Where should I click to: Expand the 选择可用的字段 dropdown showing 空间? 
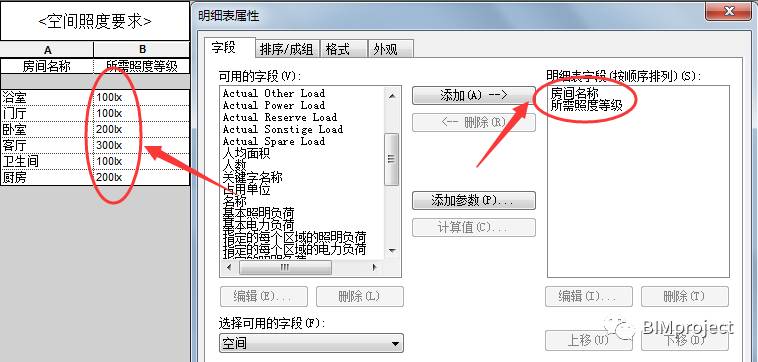tap(311, 343)
